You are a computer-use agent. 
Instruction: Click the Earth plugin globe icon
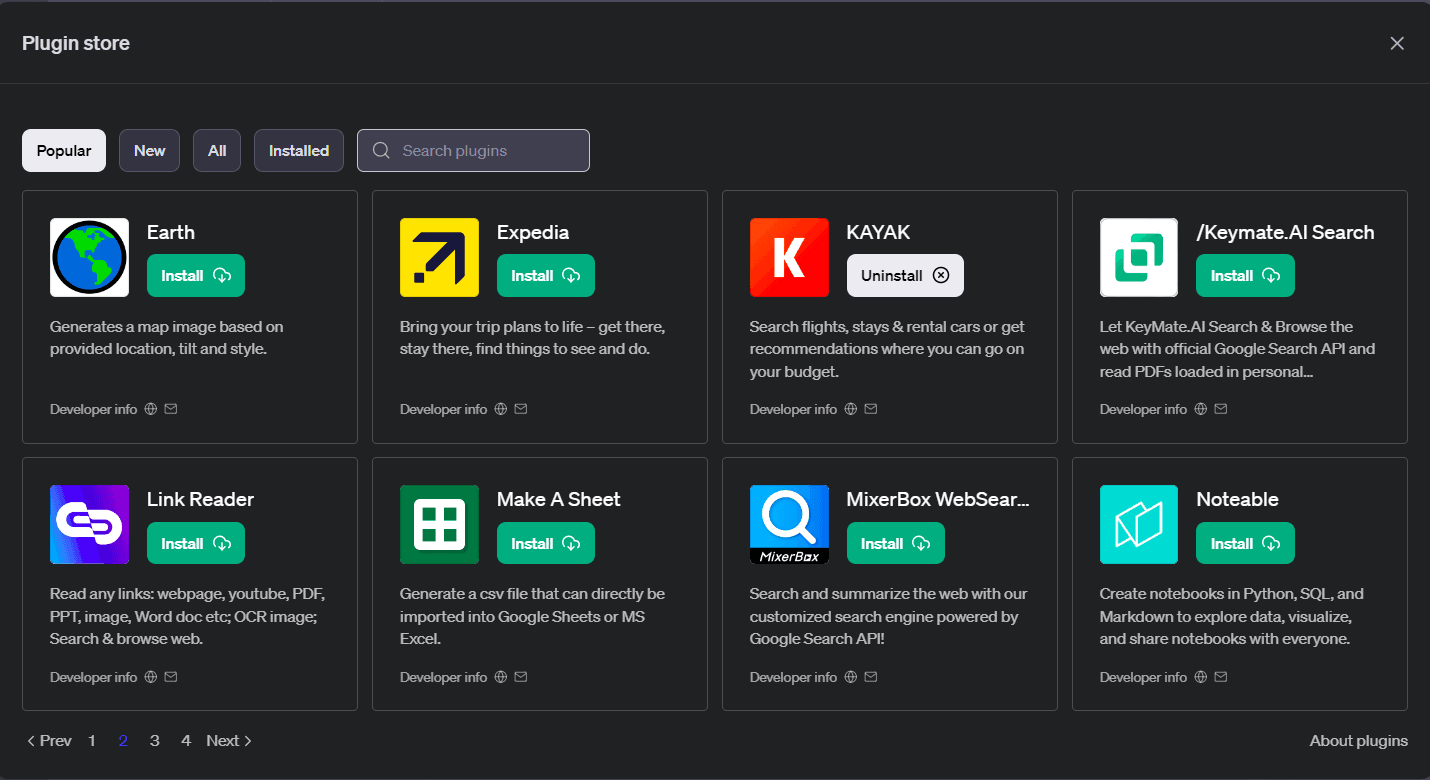[89, 257]
